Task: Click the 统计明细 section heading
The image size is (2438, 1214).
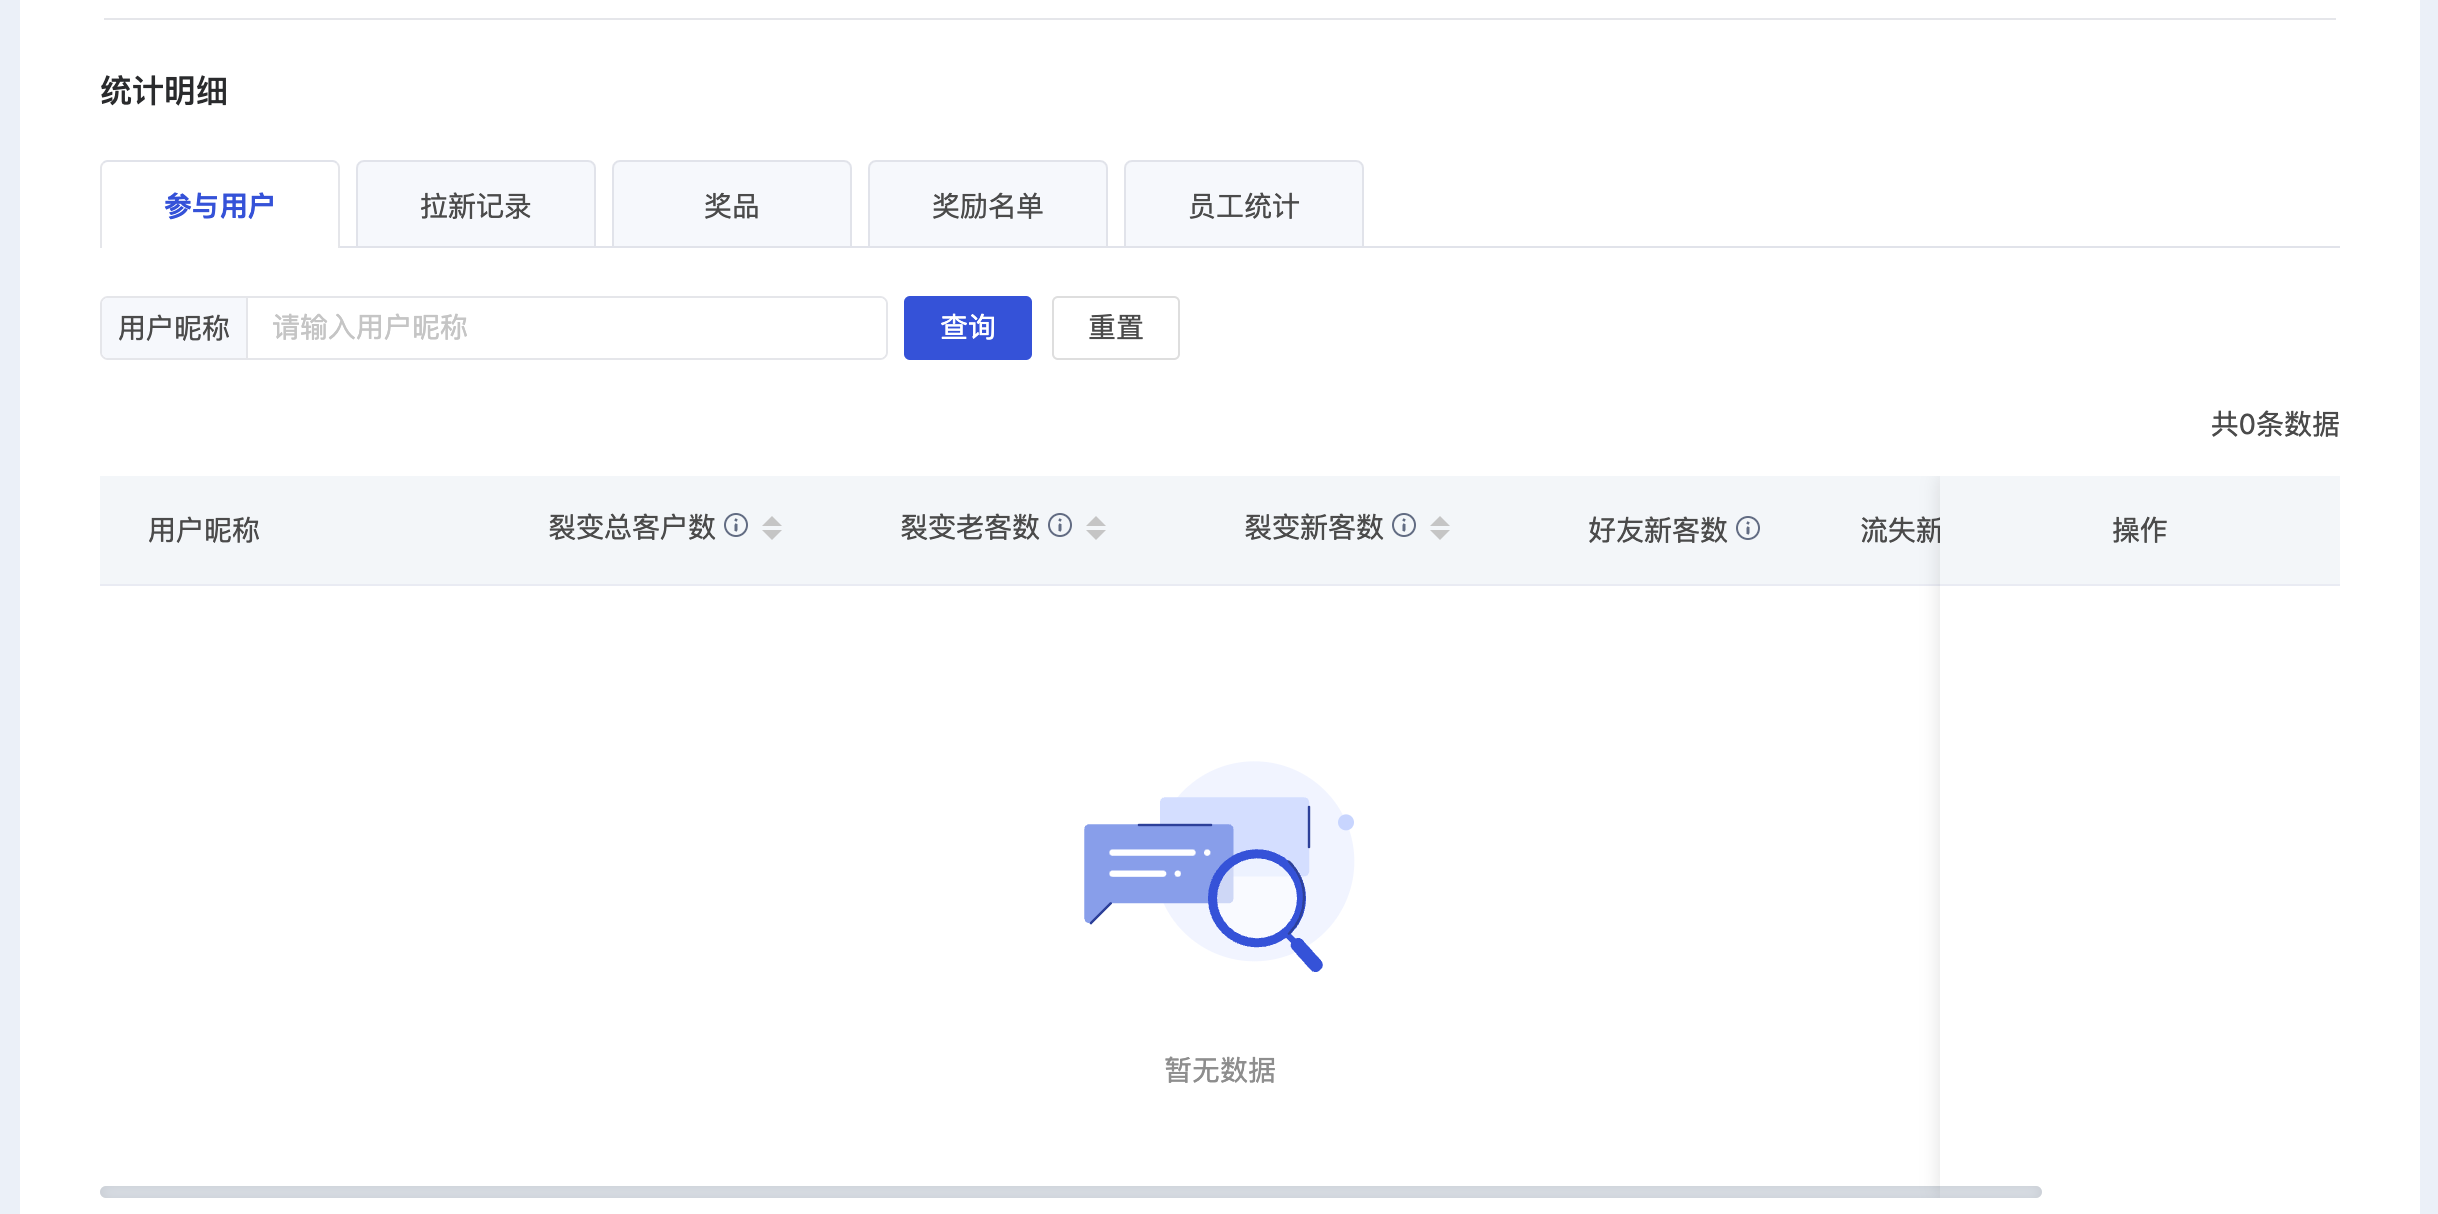Action: pos(164,91)
